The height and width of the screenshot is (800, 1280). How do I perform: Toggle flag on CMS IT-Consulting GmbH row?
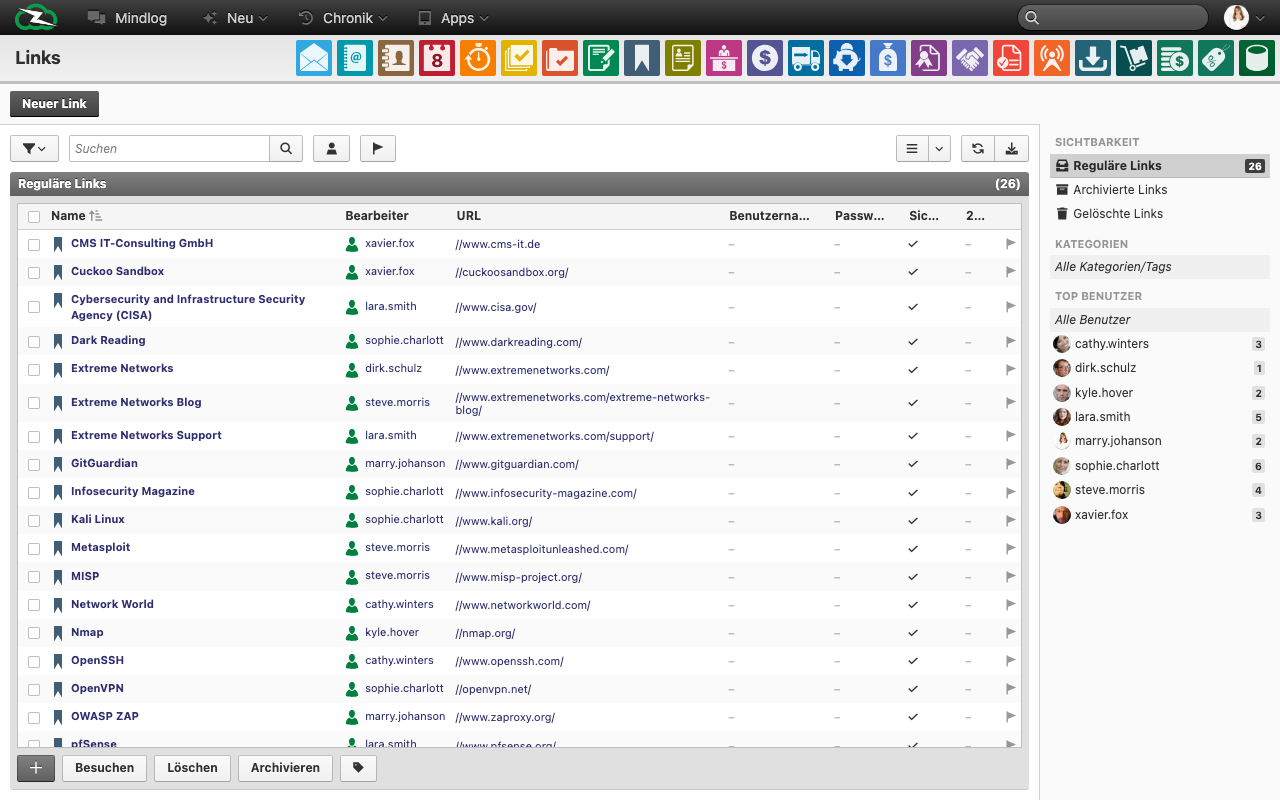1010,243
